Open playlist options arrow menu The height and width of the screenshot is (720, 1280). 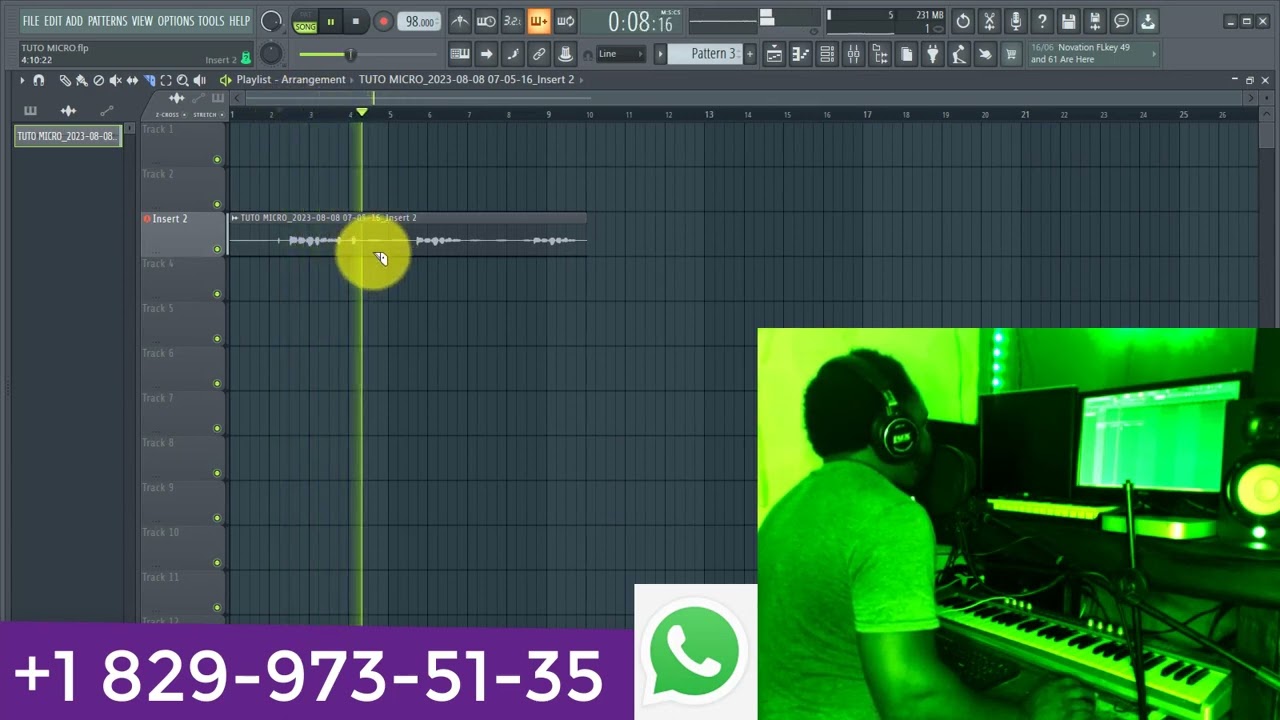[22, 80]
